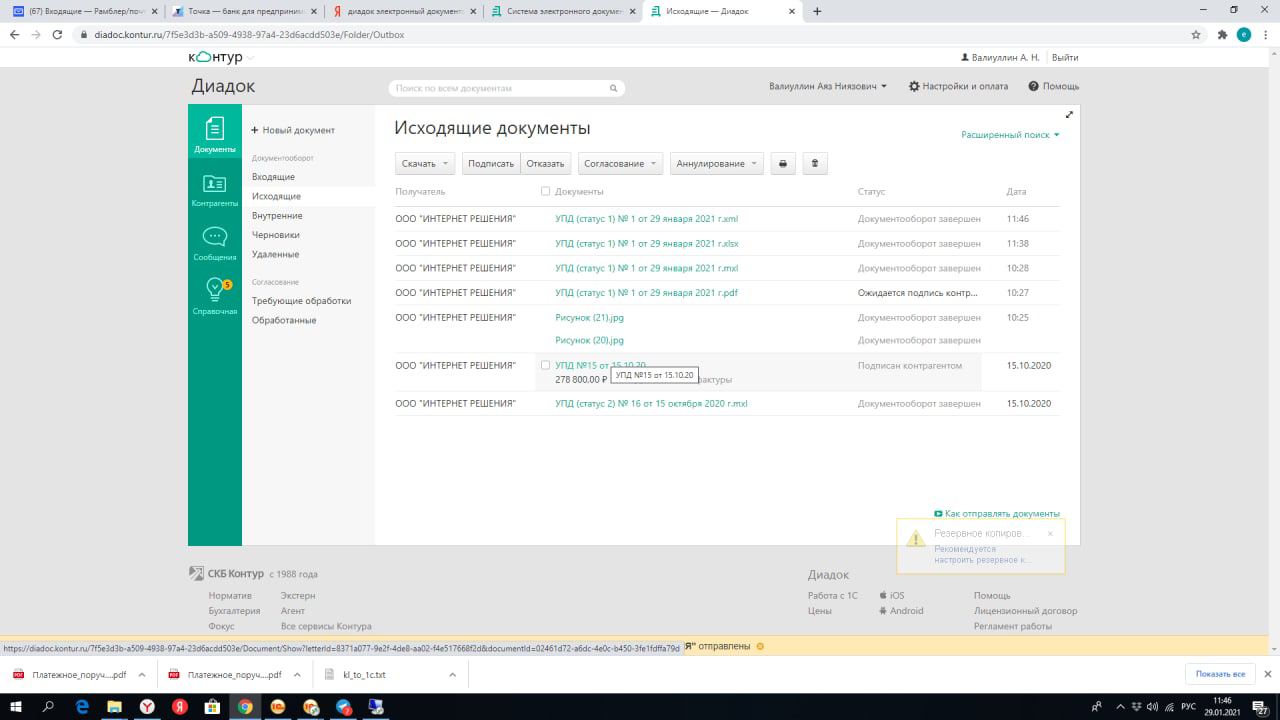
Task: Open Внутренние folder
Action: click(x=277, y=216)
